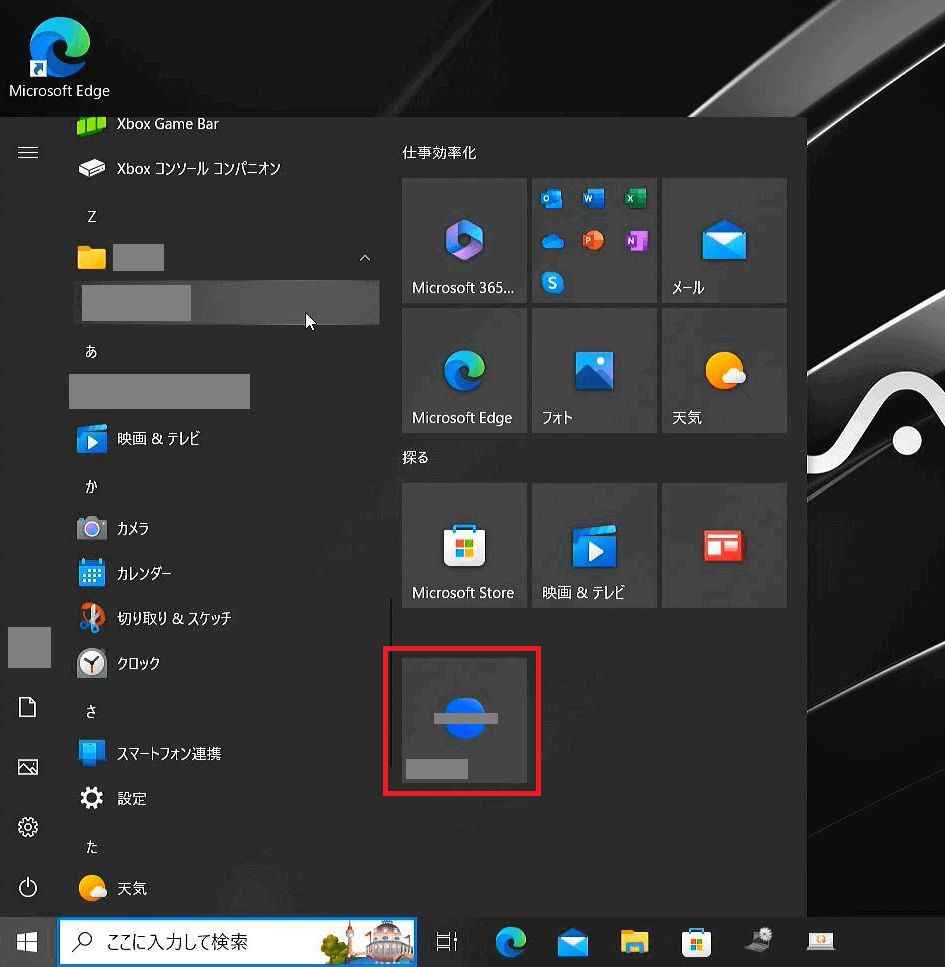
Task: Open File Explorer from the taskbar
Action: tap(634, 942)
